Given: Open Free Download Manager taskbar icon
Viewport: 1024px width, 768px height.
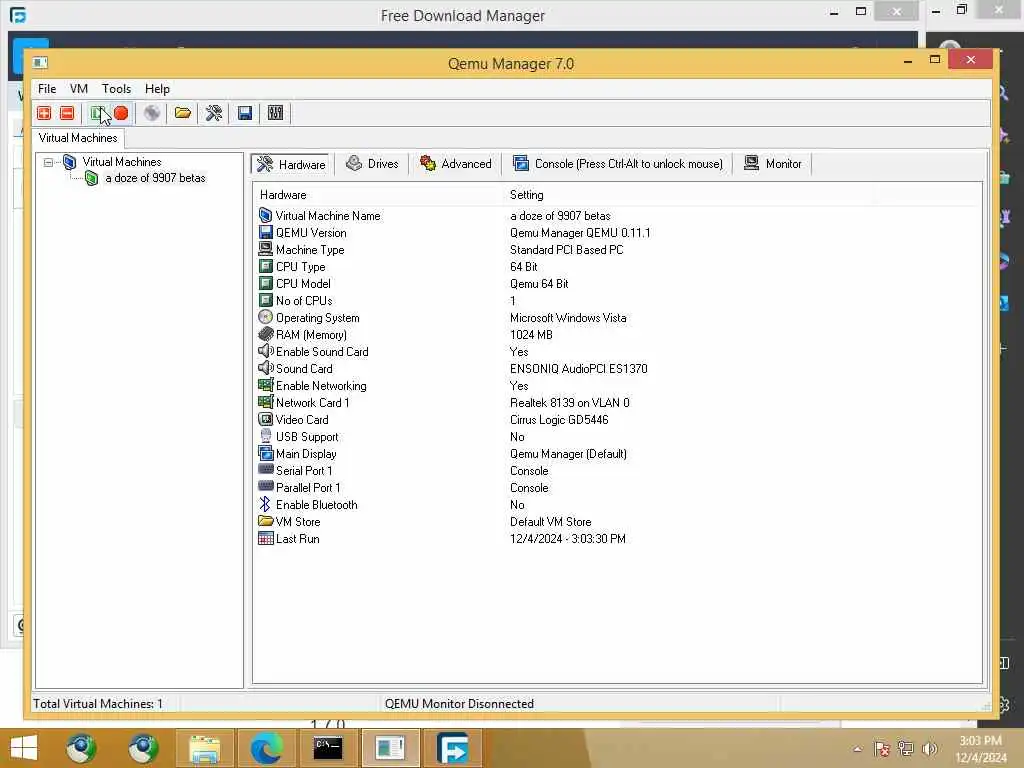Looking at the screenshot, I should pyautogui.click(x=453, y=748).
